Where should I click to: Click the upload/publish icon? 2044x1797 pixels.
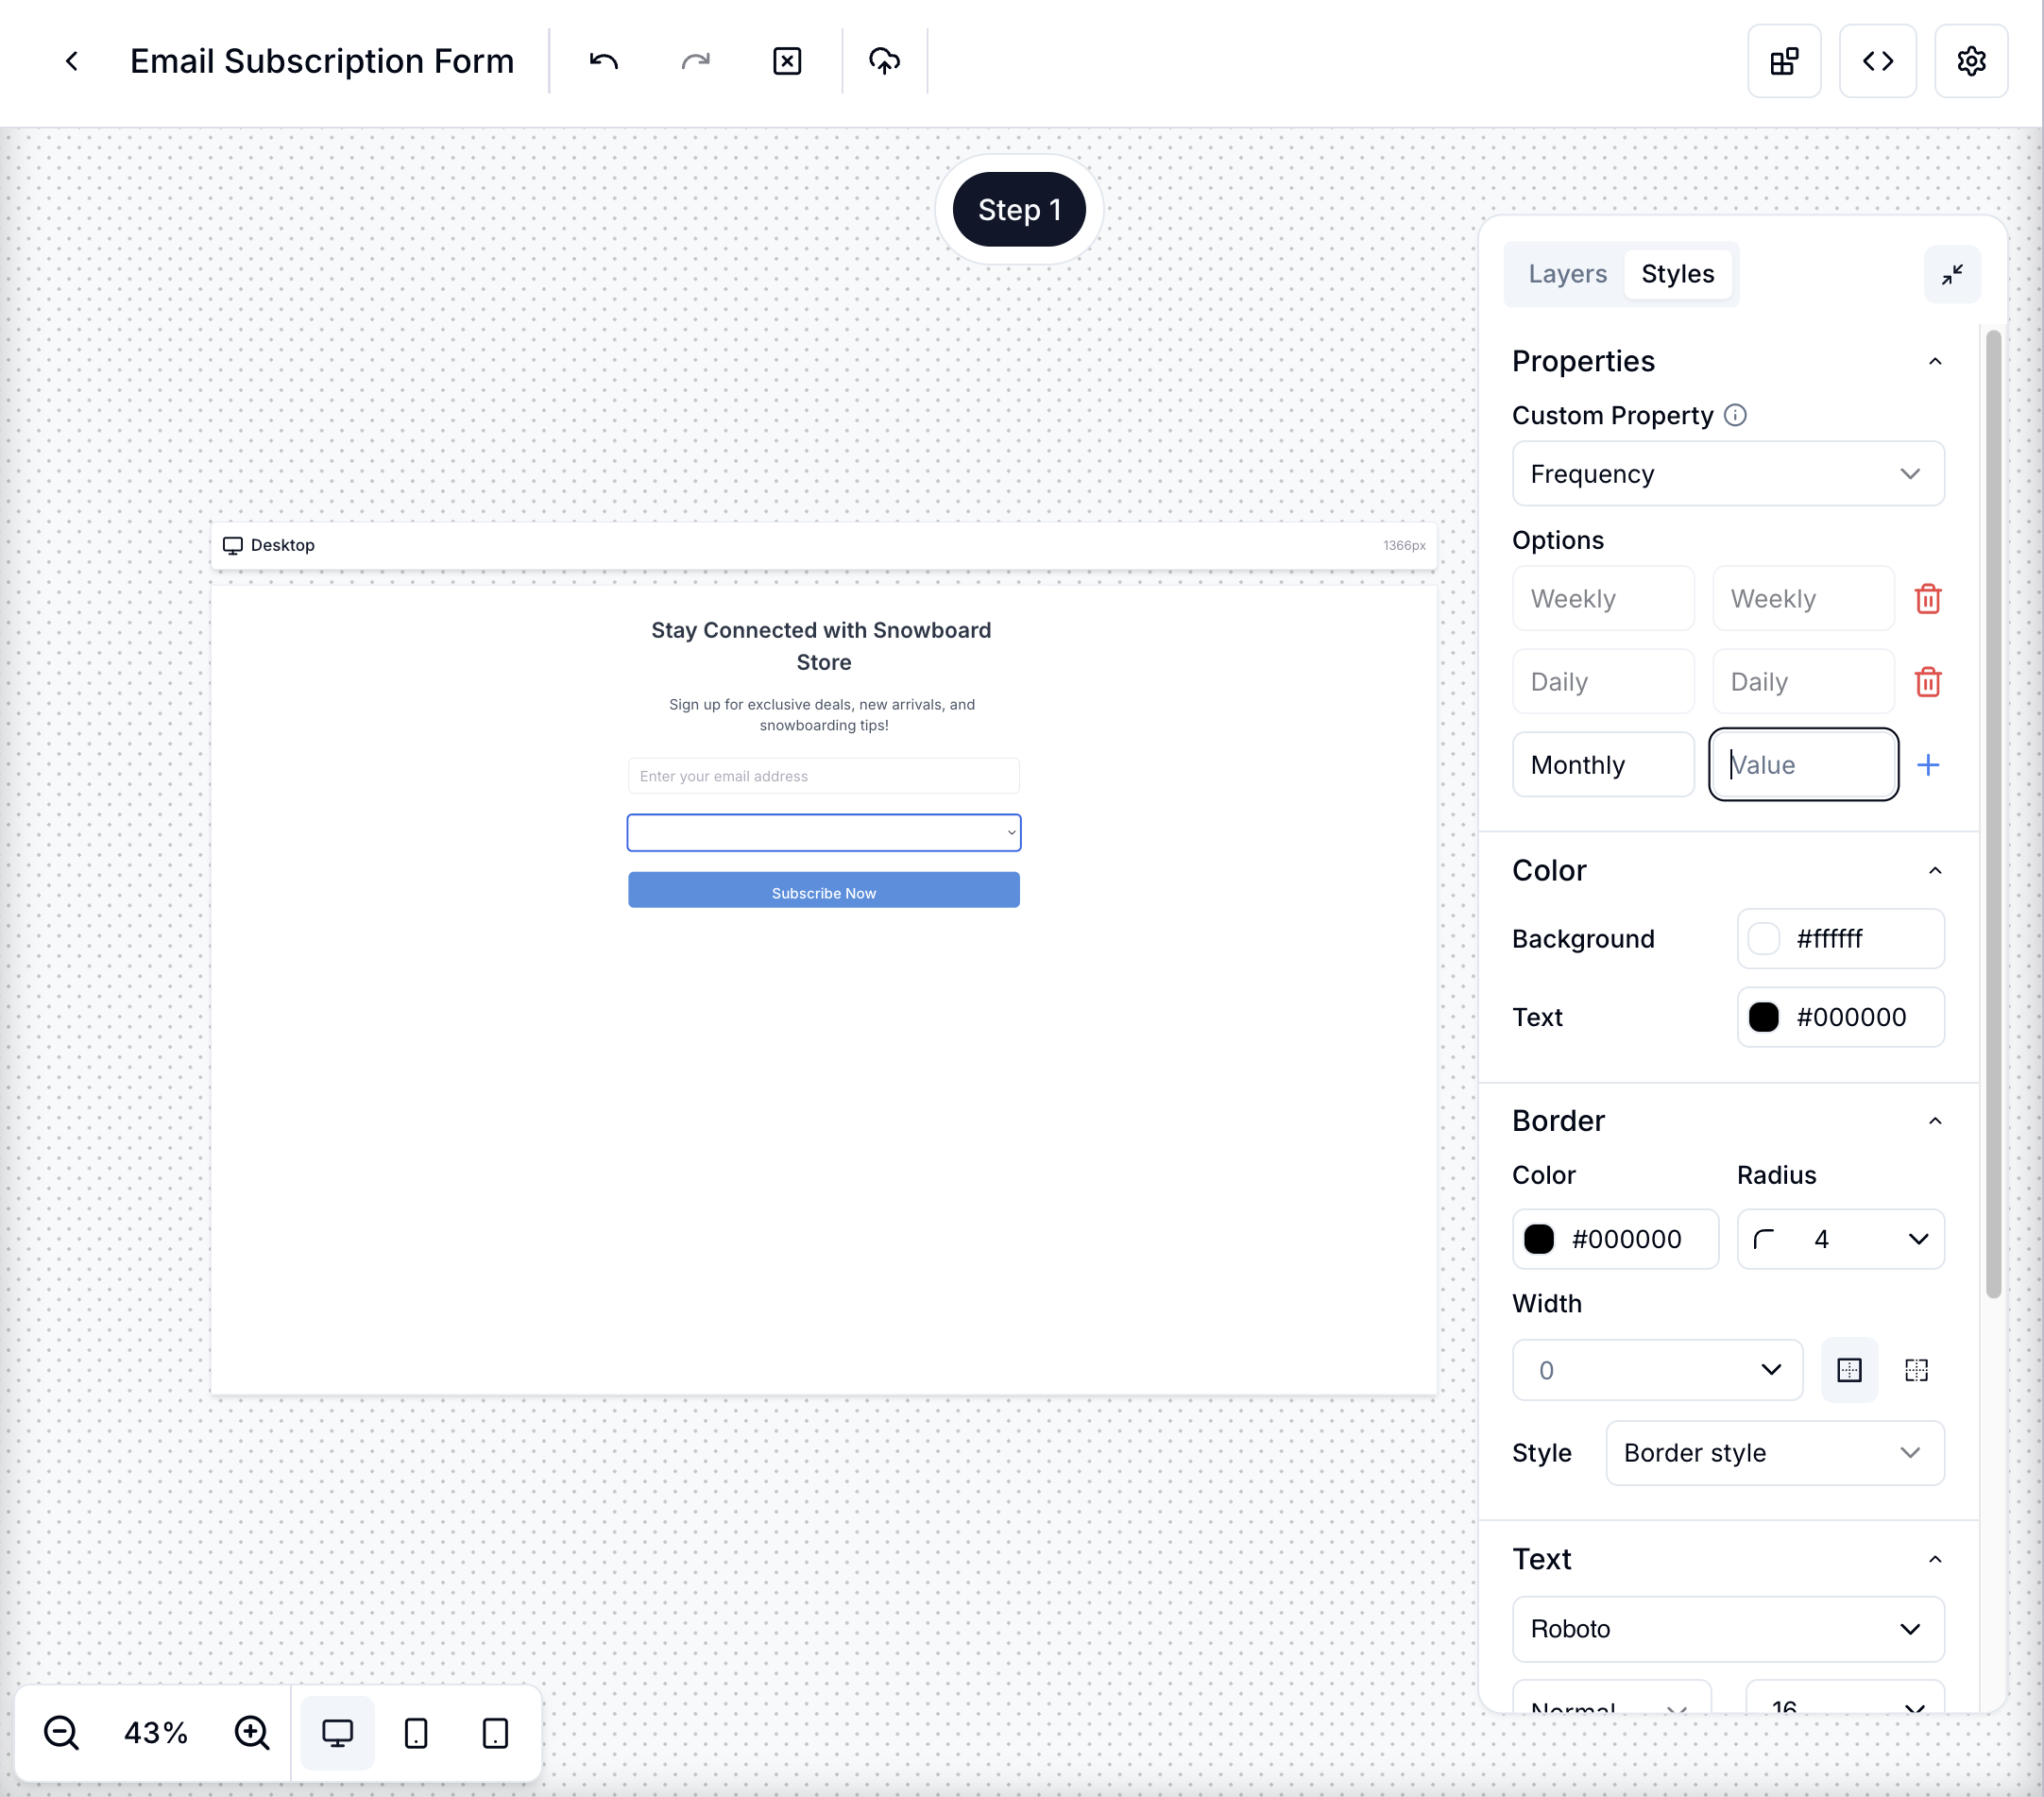[x=885, y=60]
